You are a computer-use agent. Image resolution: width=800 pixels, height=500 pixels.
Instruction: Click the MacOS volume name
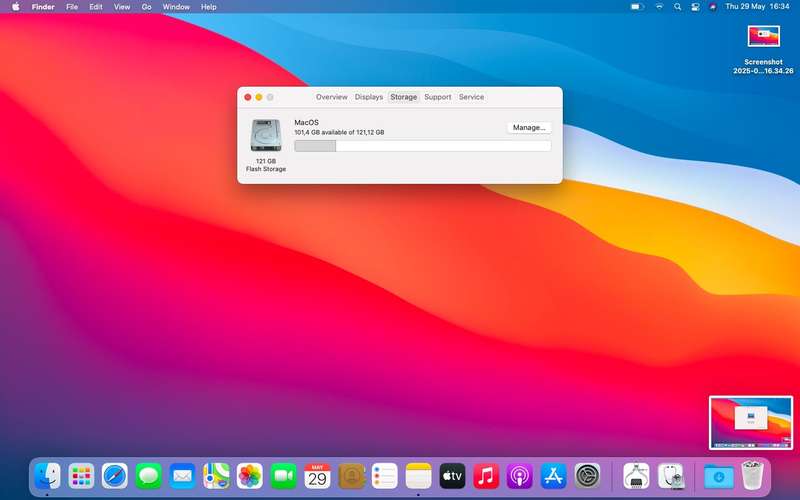pos(307,122)
